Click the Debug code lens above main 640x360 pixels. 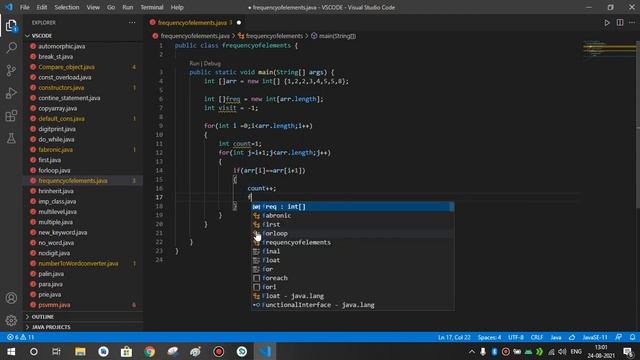click(x=212, y=63)
